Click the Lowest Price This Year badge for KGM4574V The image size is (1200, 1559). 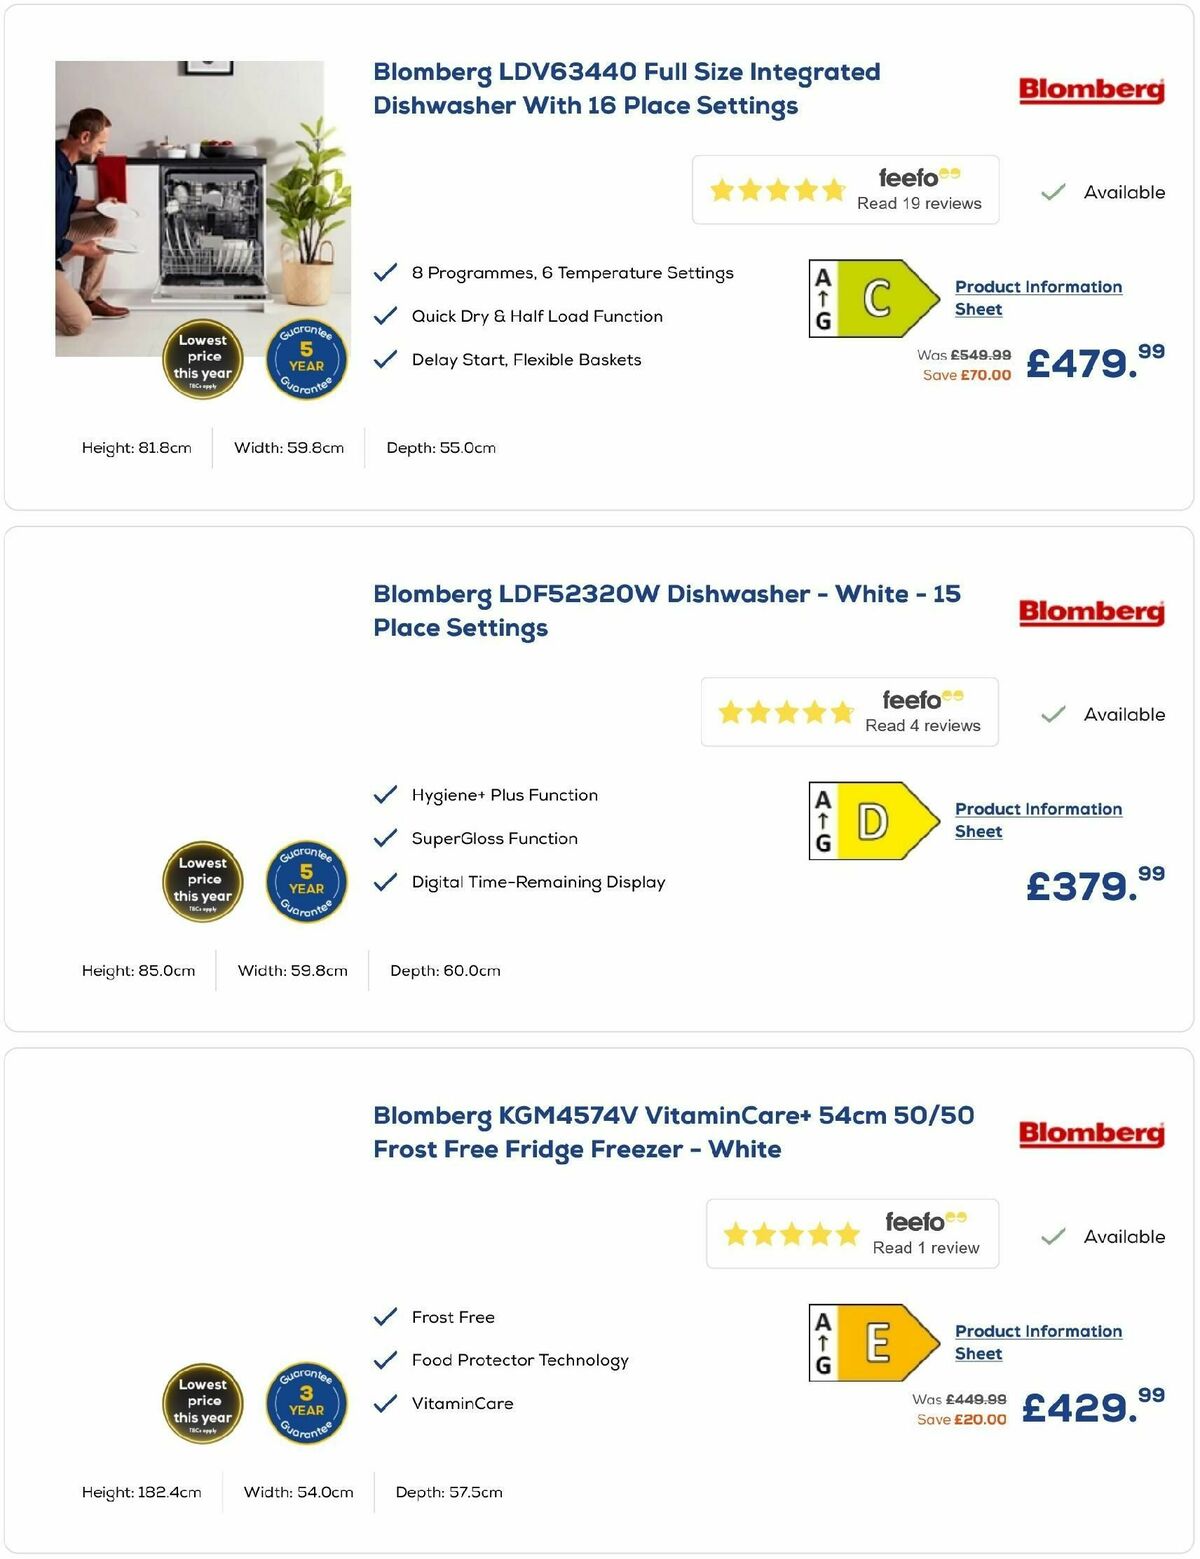click(203, 1404)
